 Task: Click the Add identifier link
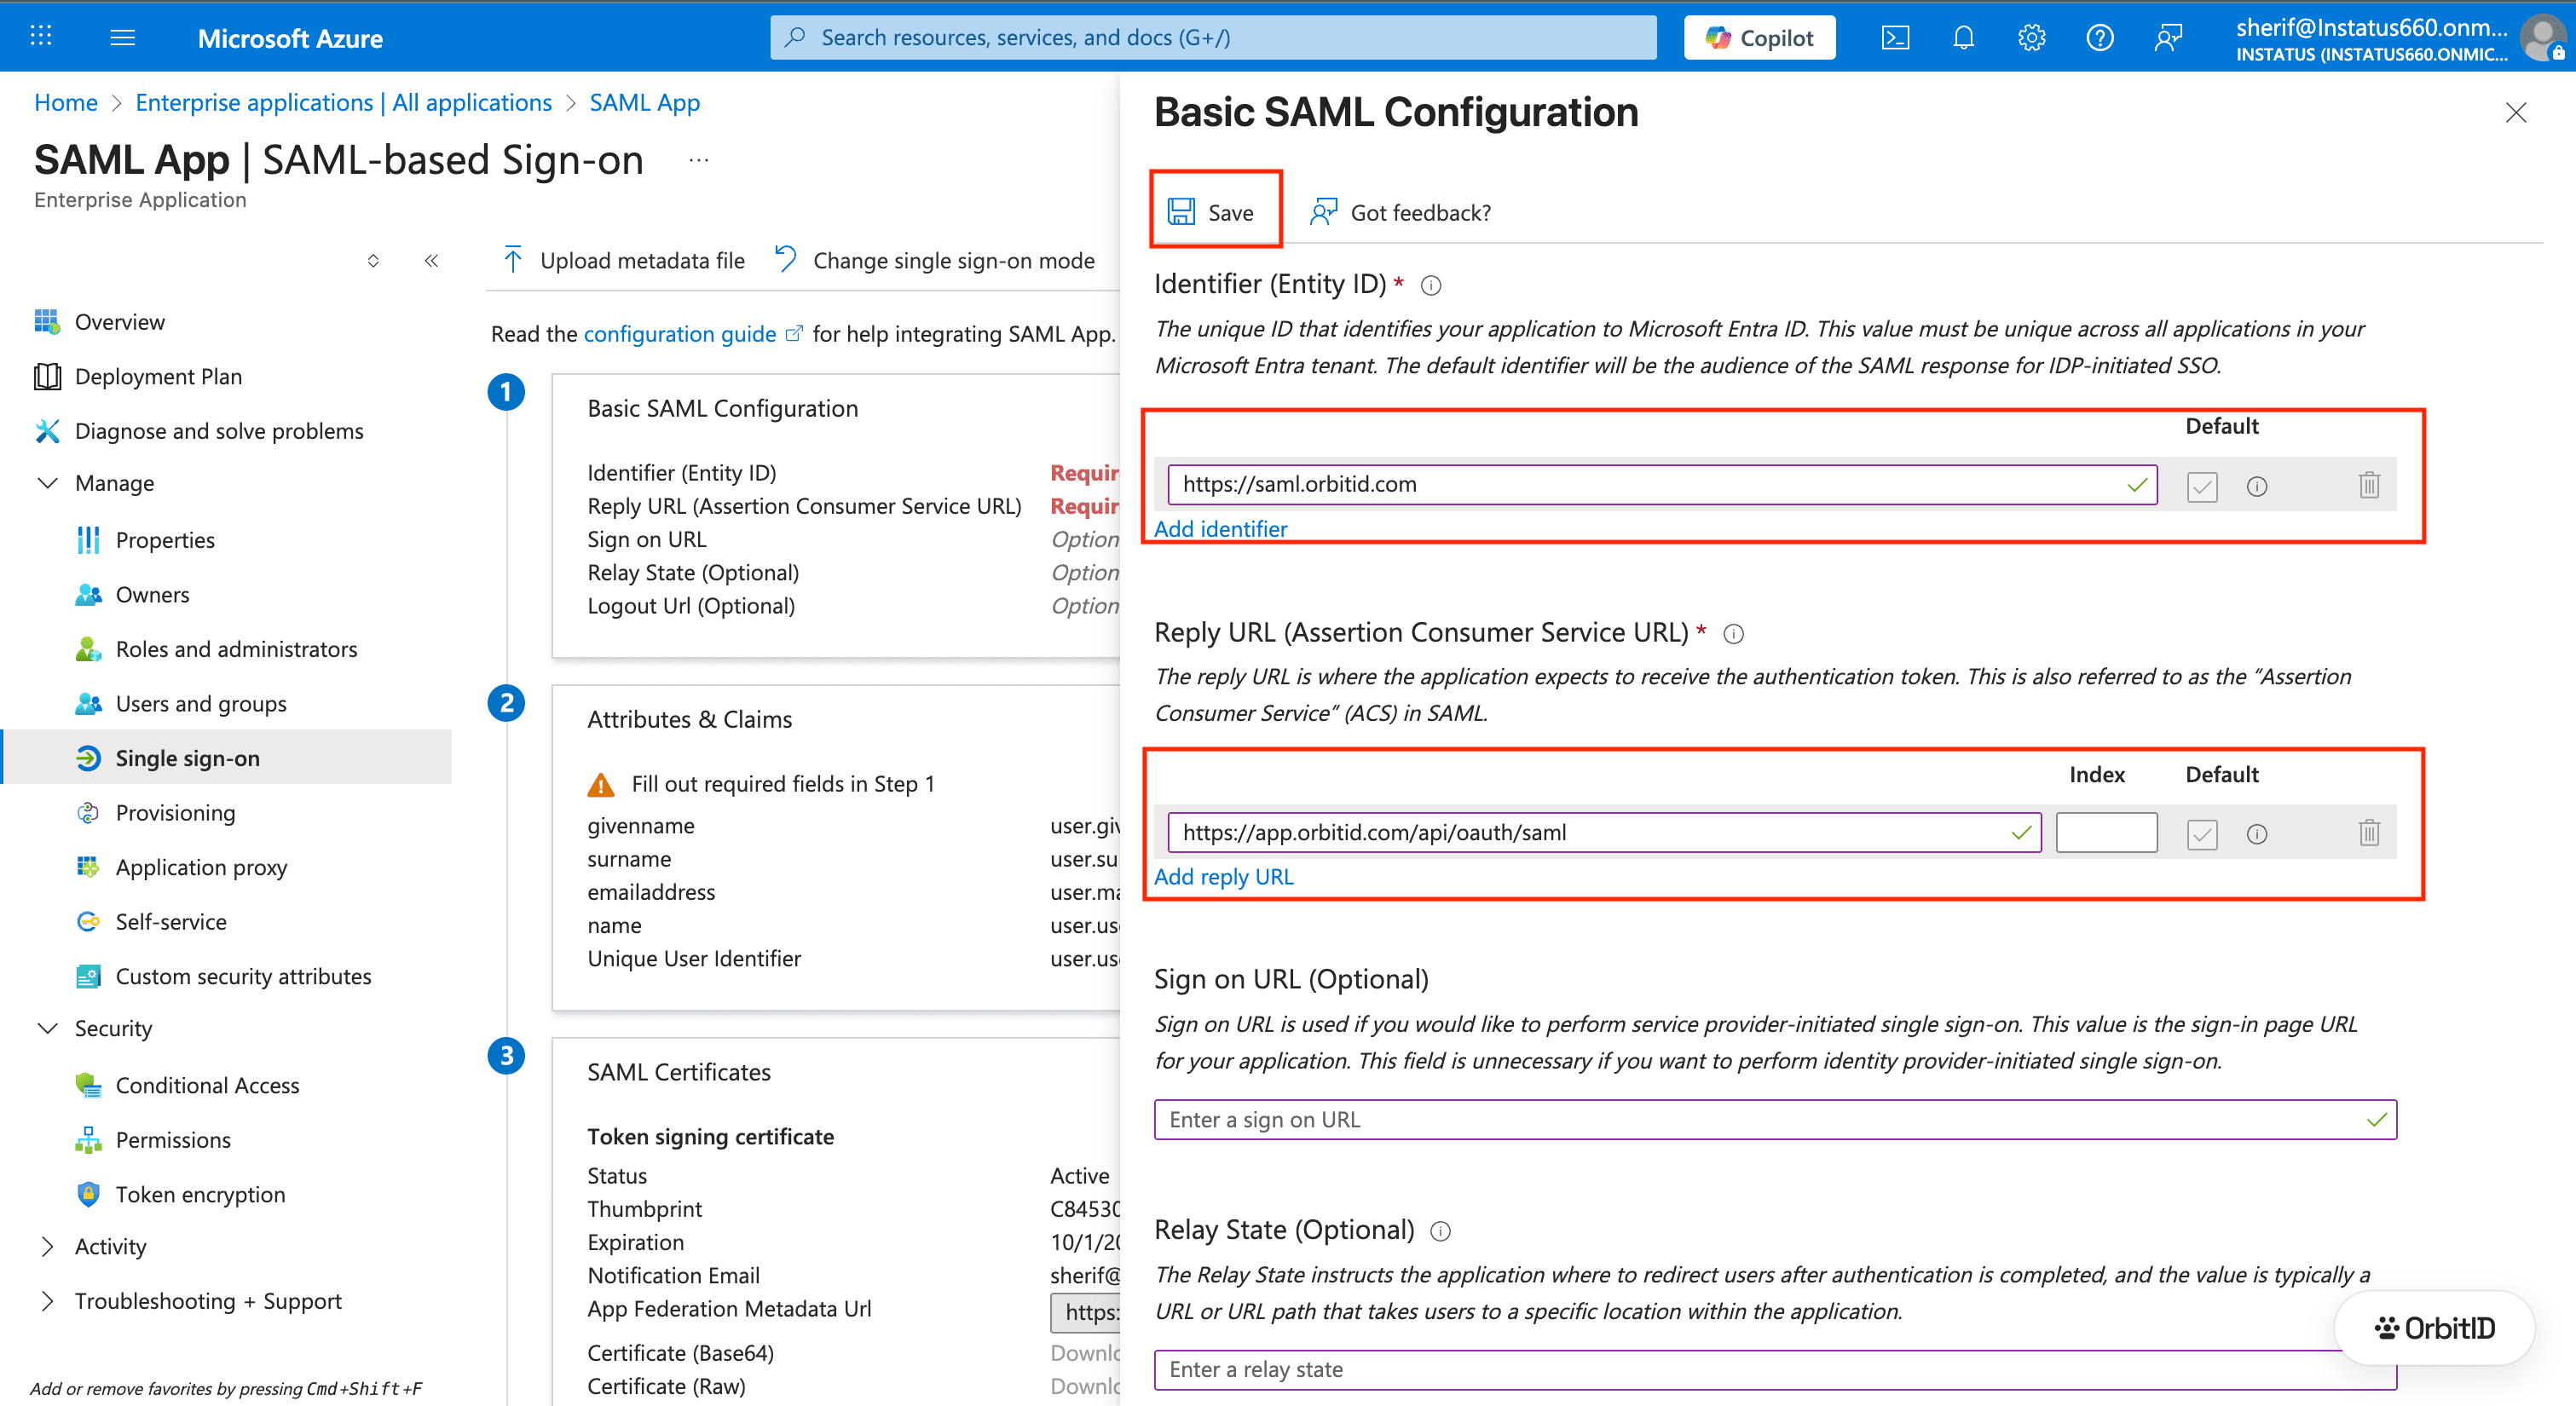pyautogui.click(x=1220, y=529)
